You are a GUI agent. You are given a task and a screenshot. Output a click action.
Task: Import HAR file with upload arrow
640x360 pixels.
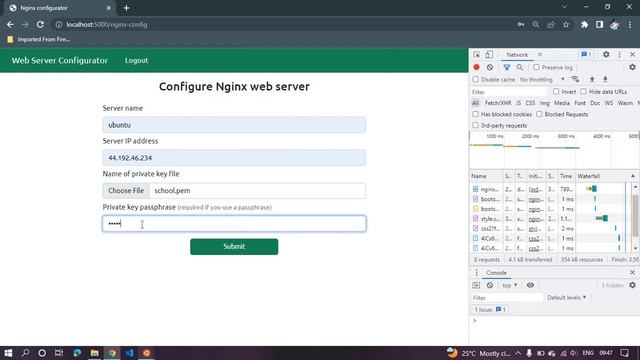point(592,80)
